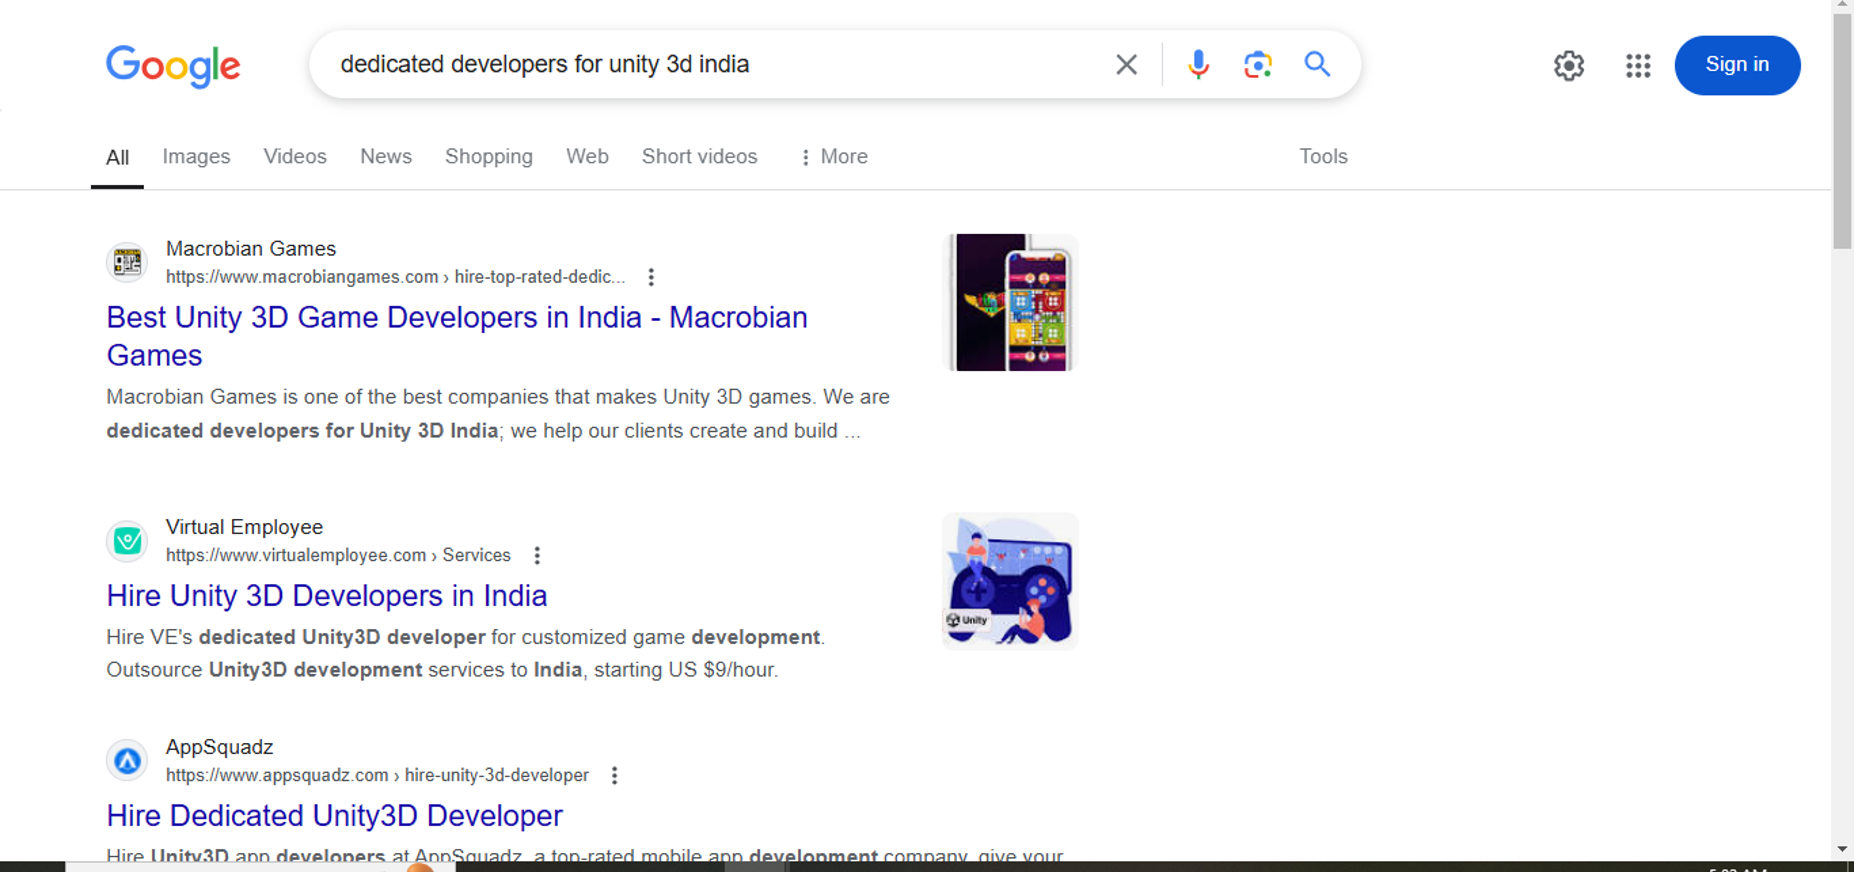
Task: Expand the More search filters
Action: 833,157
